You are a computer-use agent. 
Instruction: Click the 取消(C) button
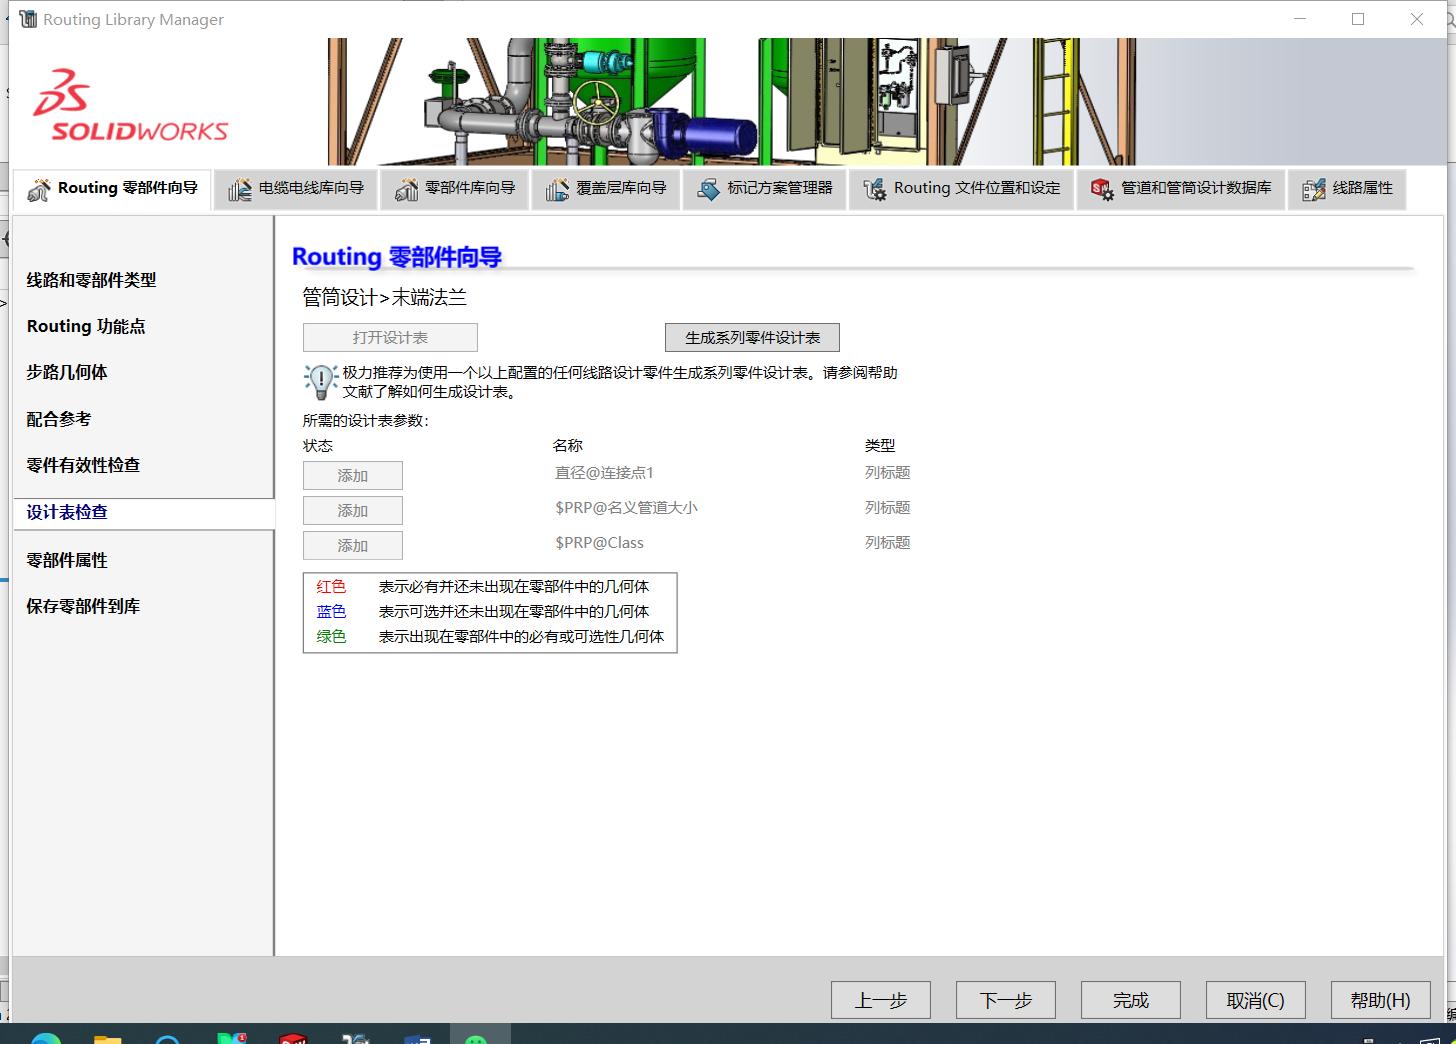click(x=1256, y=1000)
